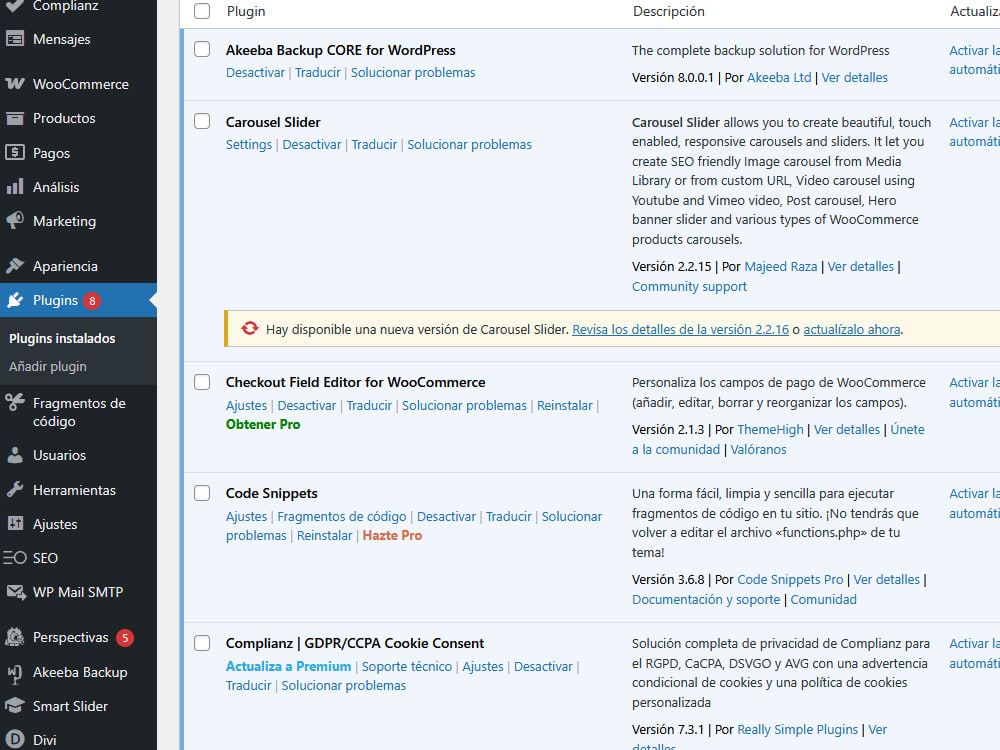Review details of version 2.2.16
The image size is (1000, 750).
pyautogui.click(x=680, y=330)
